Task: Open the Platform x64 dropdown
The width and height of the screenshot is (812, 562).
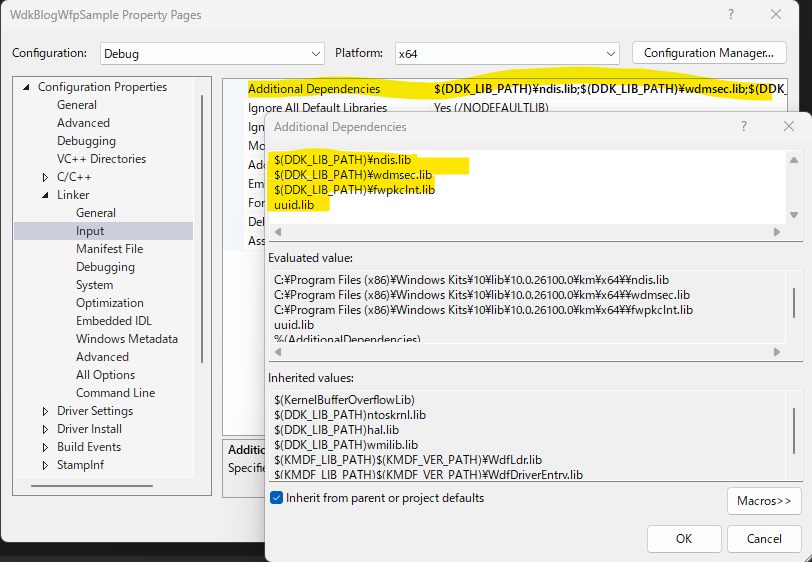Action: (506, 53)
